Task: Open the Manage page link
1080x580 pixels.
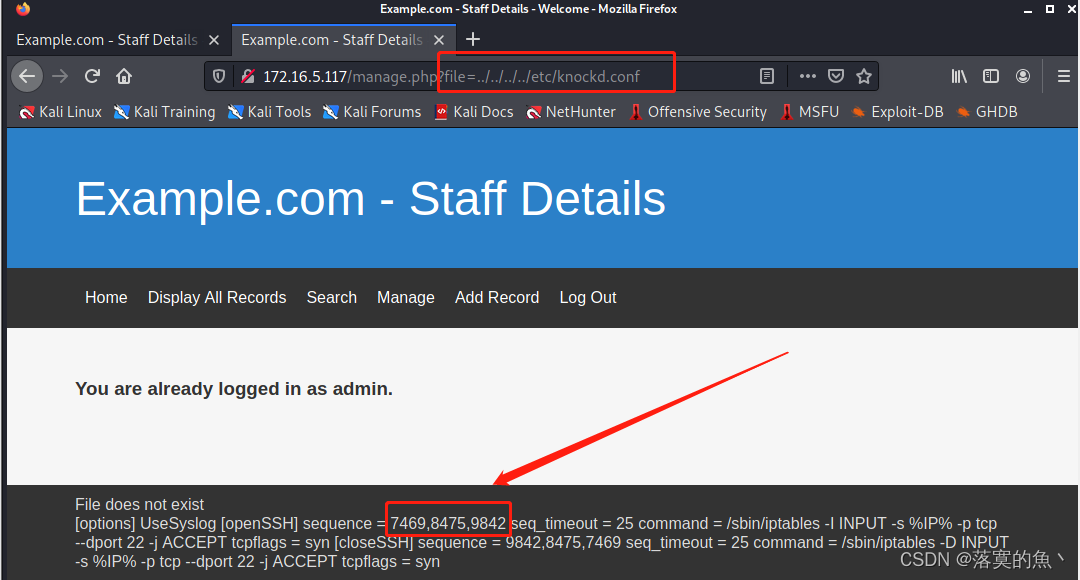Action: (406, 298)
